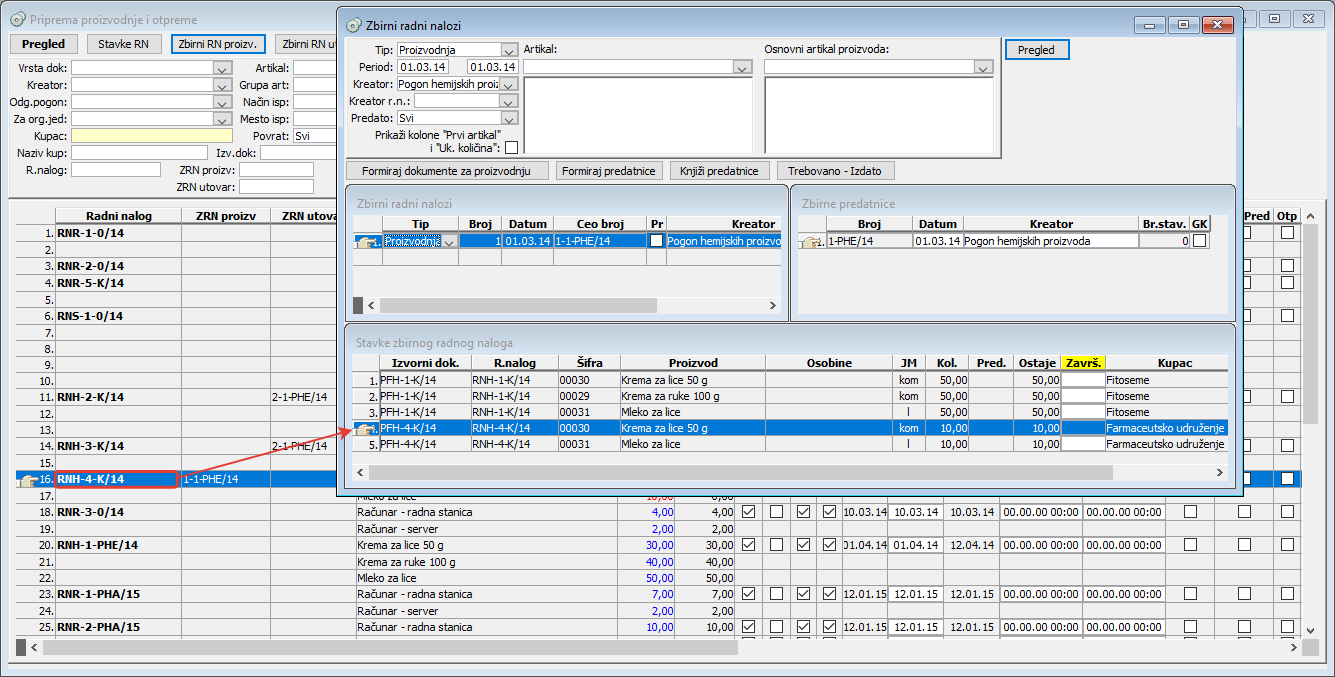Click Formiraj dokumente za proizvodnju
The height and width of the screenshot is (677, 1335).
[x=447, y=171]
